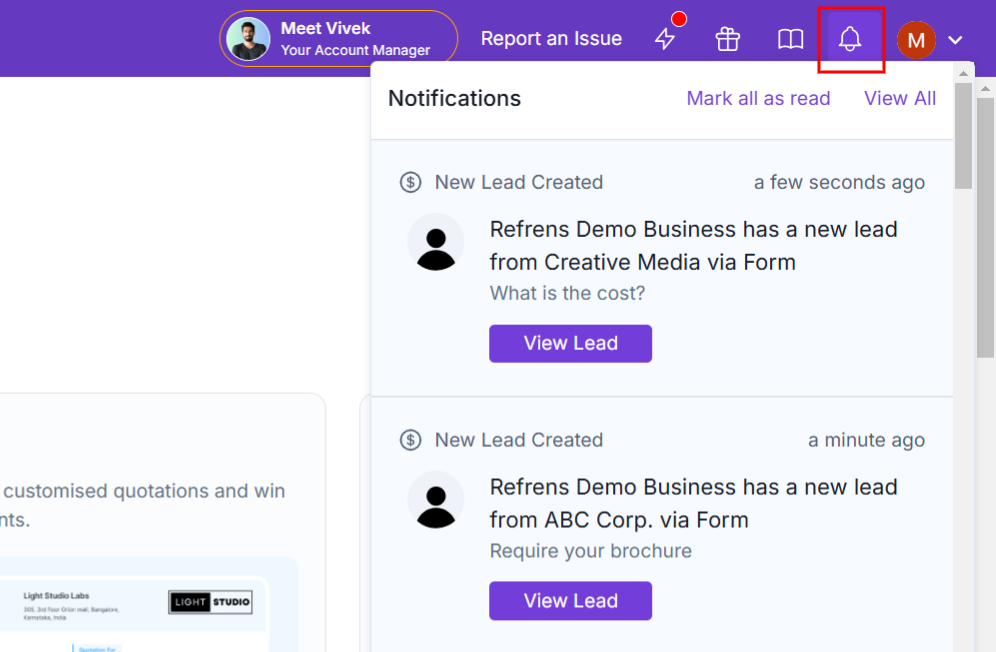Click Meet Vivek account manager badge
The width and height of the screenshot is (996, 652).
339,39
